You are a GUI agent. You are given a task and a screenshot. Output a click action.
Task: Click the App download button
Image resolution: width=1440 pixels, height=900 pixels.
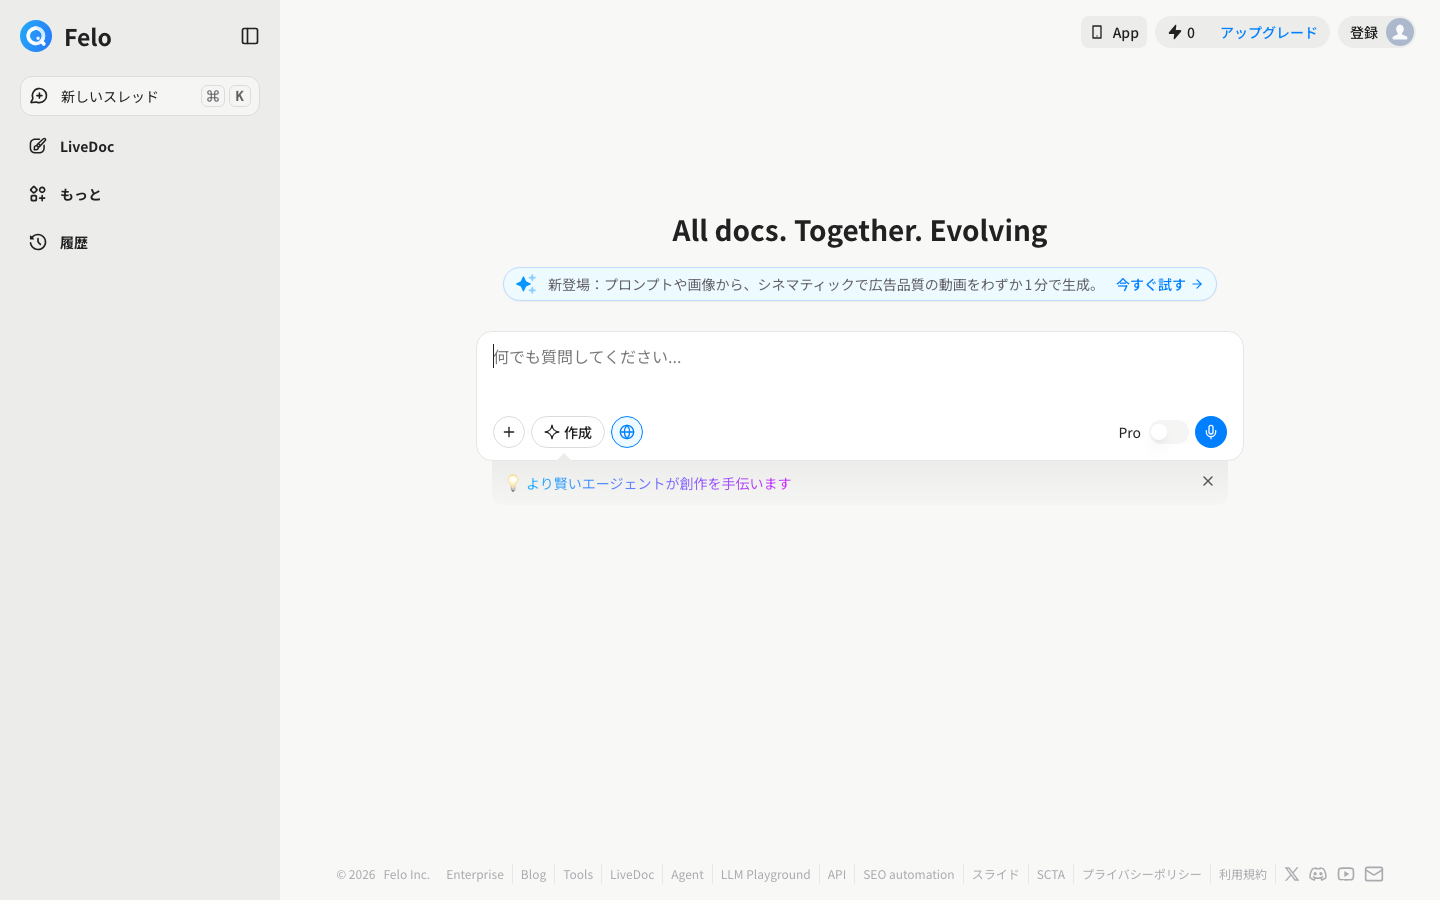[x=1114, y=32]
